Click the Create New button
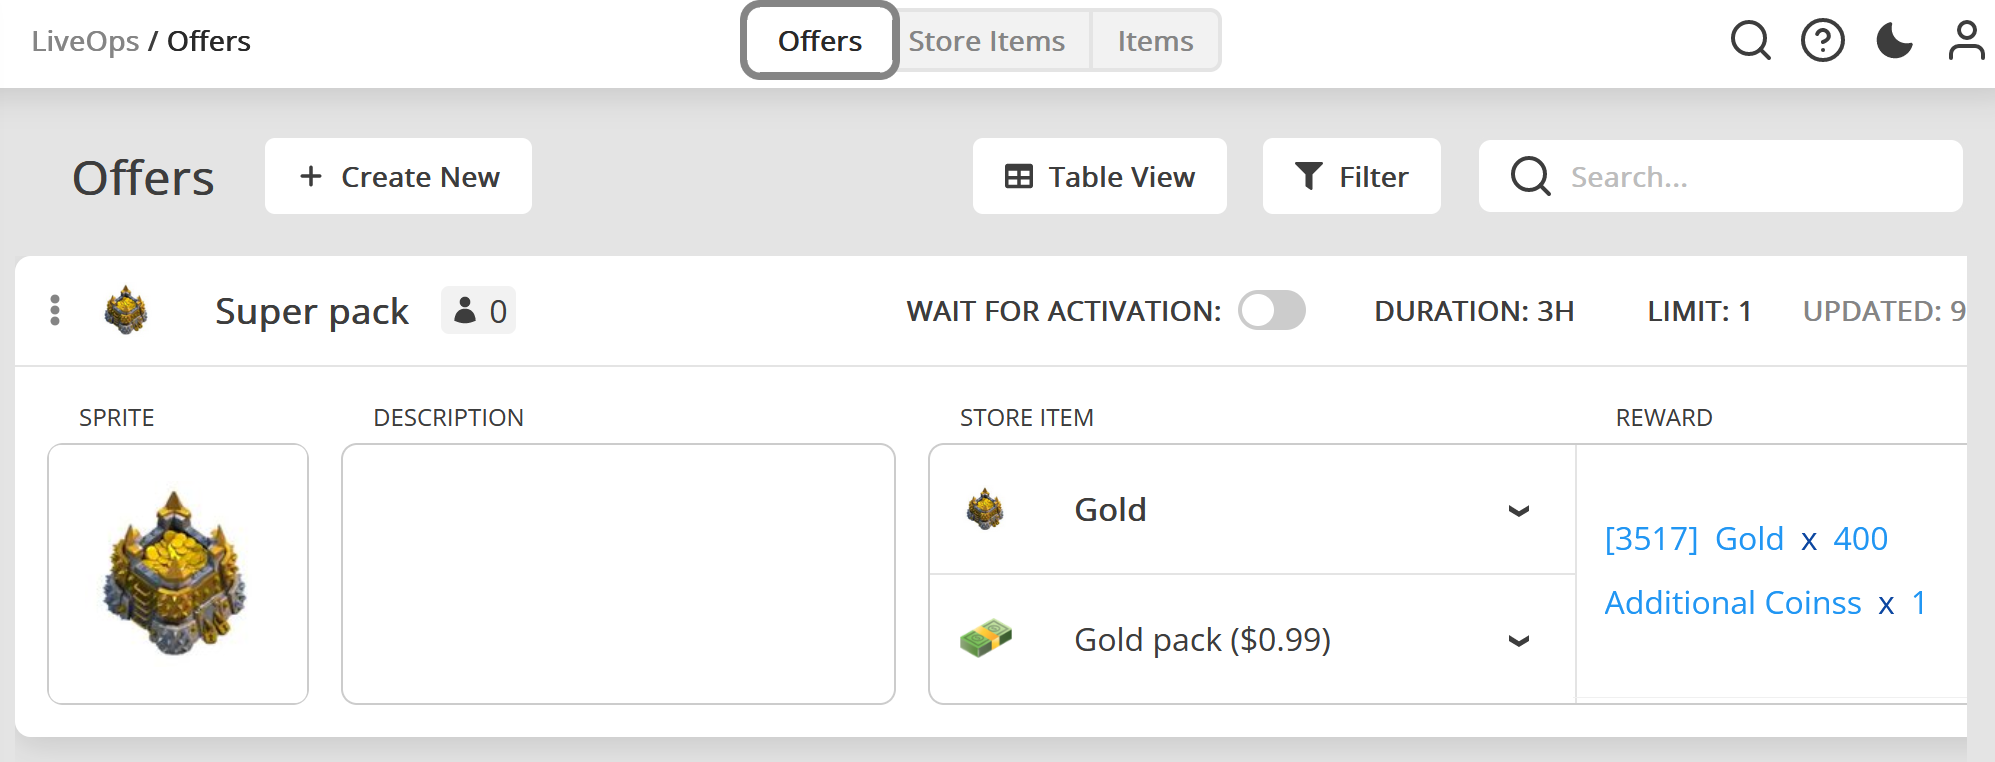 [398, 176]
